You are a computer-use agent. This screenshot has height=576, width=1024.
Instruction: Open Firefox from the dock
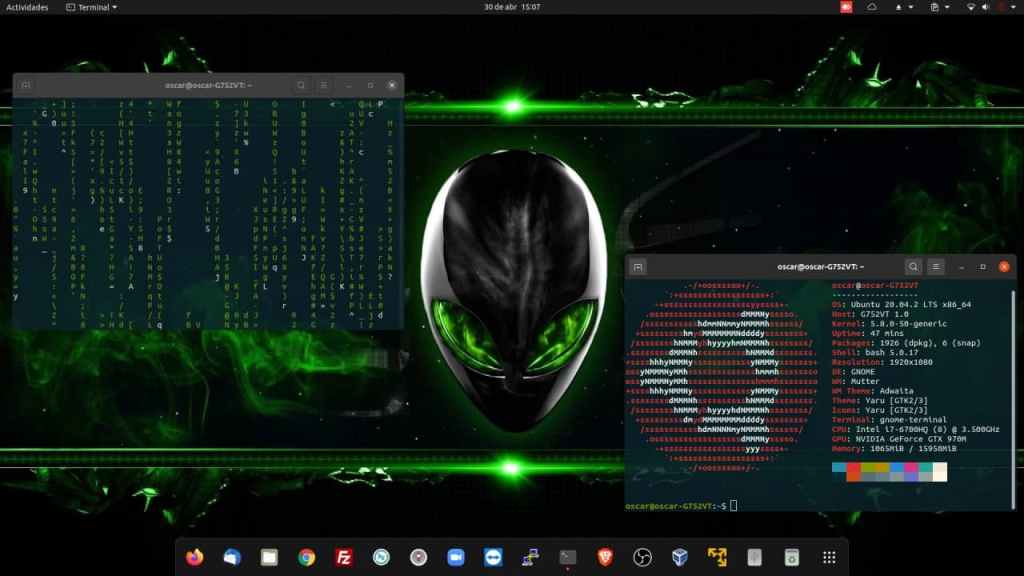click(195, 557)
